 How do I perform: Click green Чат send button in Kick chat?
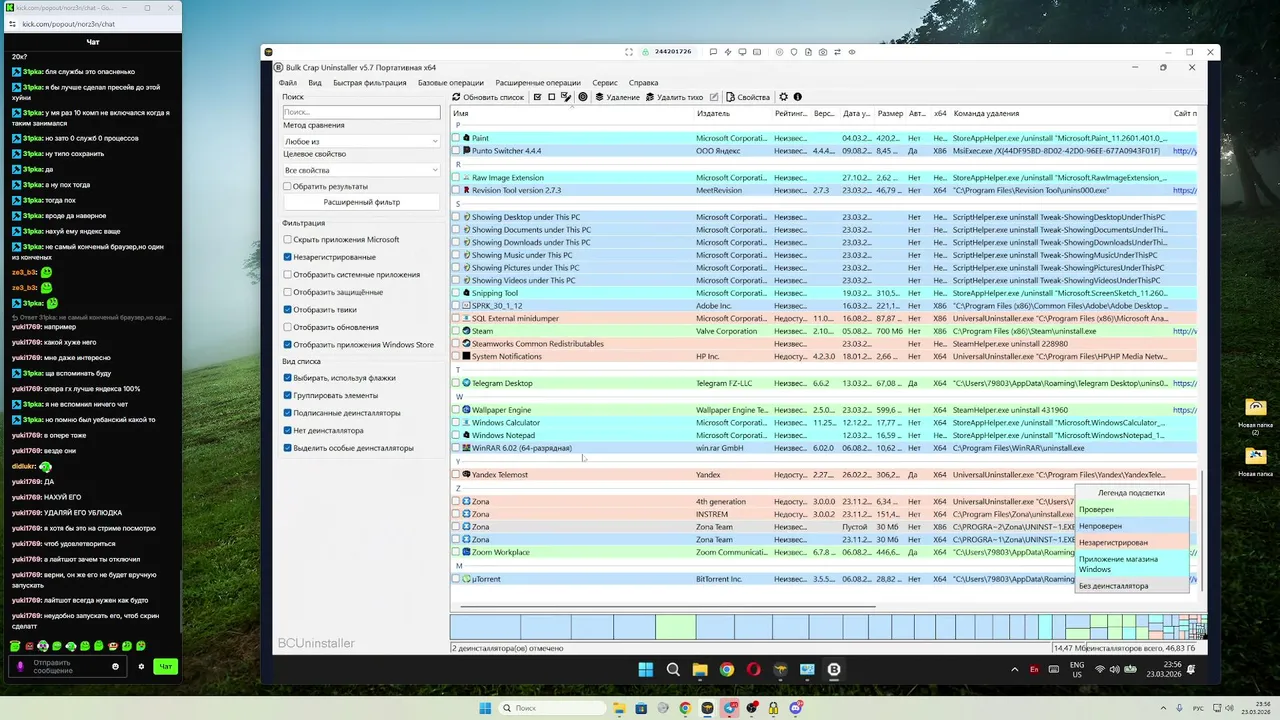click(x=166, y=666)
